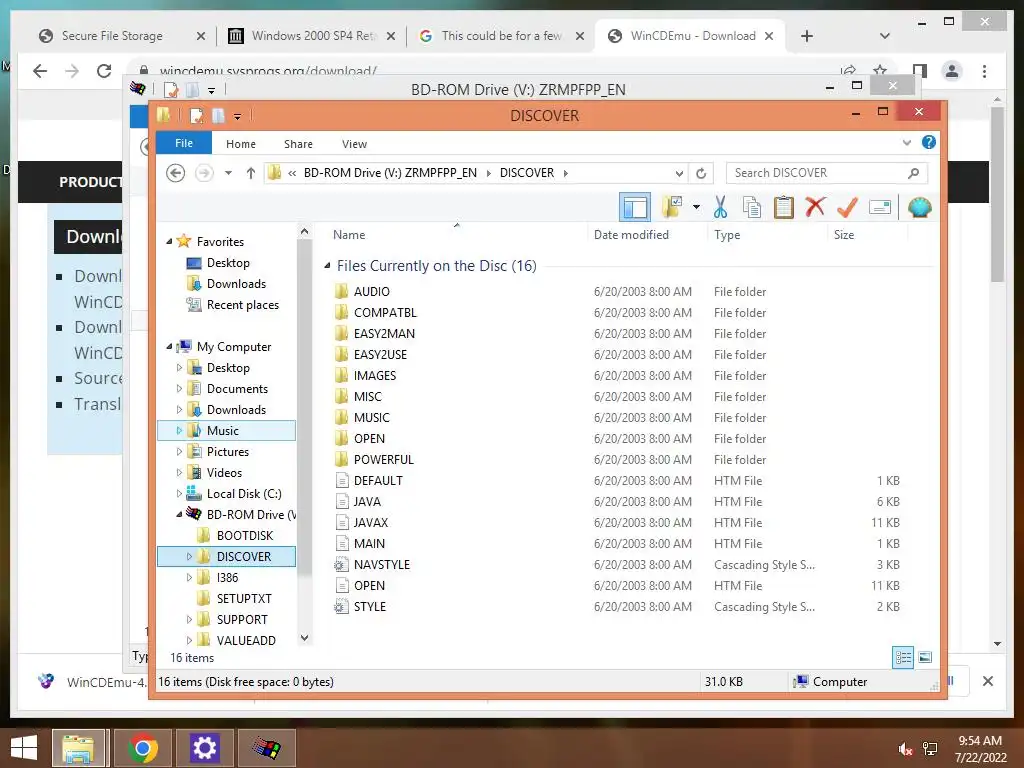Reload the Chrome page
Screen dimensions: 1024x768
tap(104, 71)
